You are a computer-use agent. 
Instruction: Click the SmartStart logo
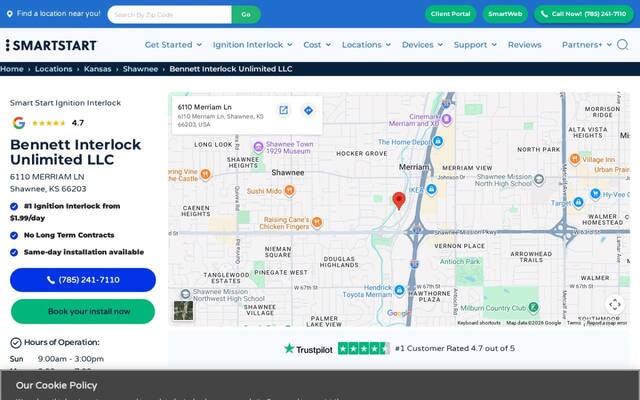[51, 45]
